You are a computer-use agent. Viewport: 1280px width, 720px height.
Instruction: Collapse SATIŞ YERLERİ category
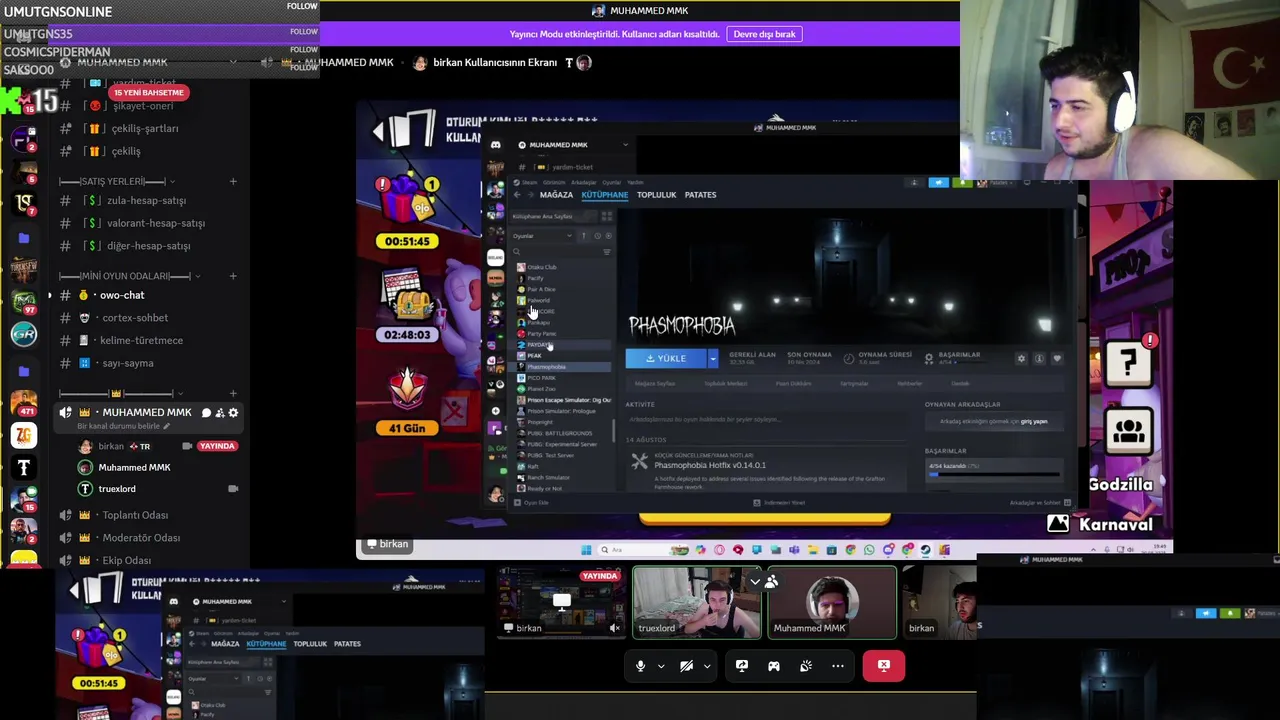[117, 181]
